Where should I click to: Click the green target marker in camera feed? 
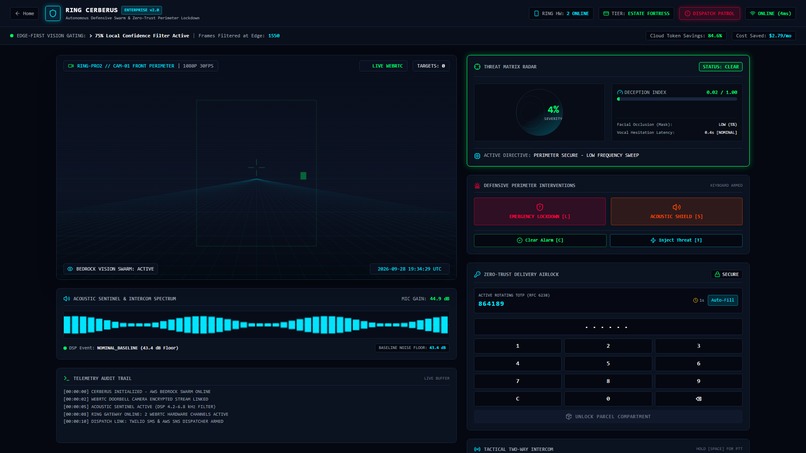tap(303, 176)
